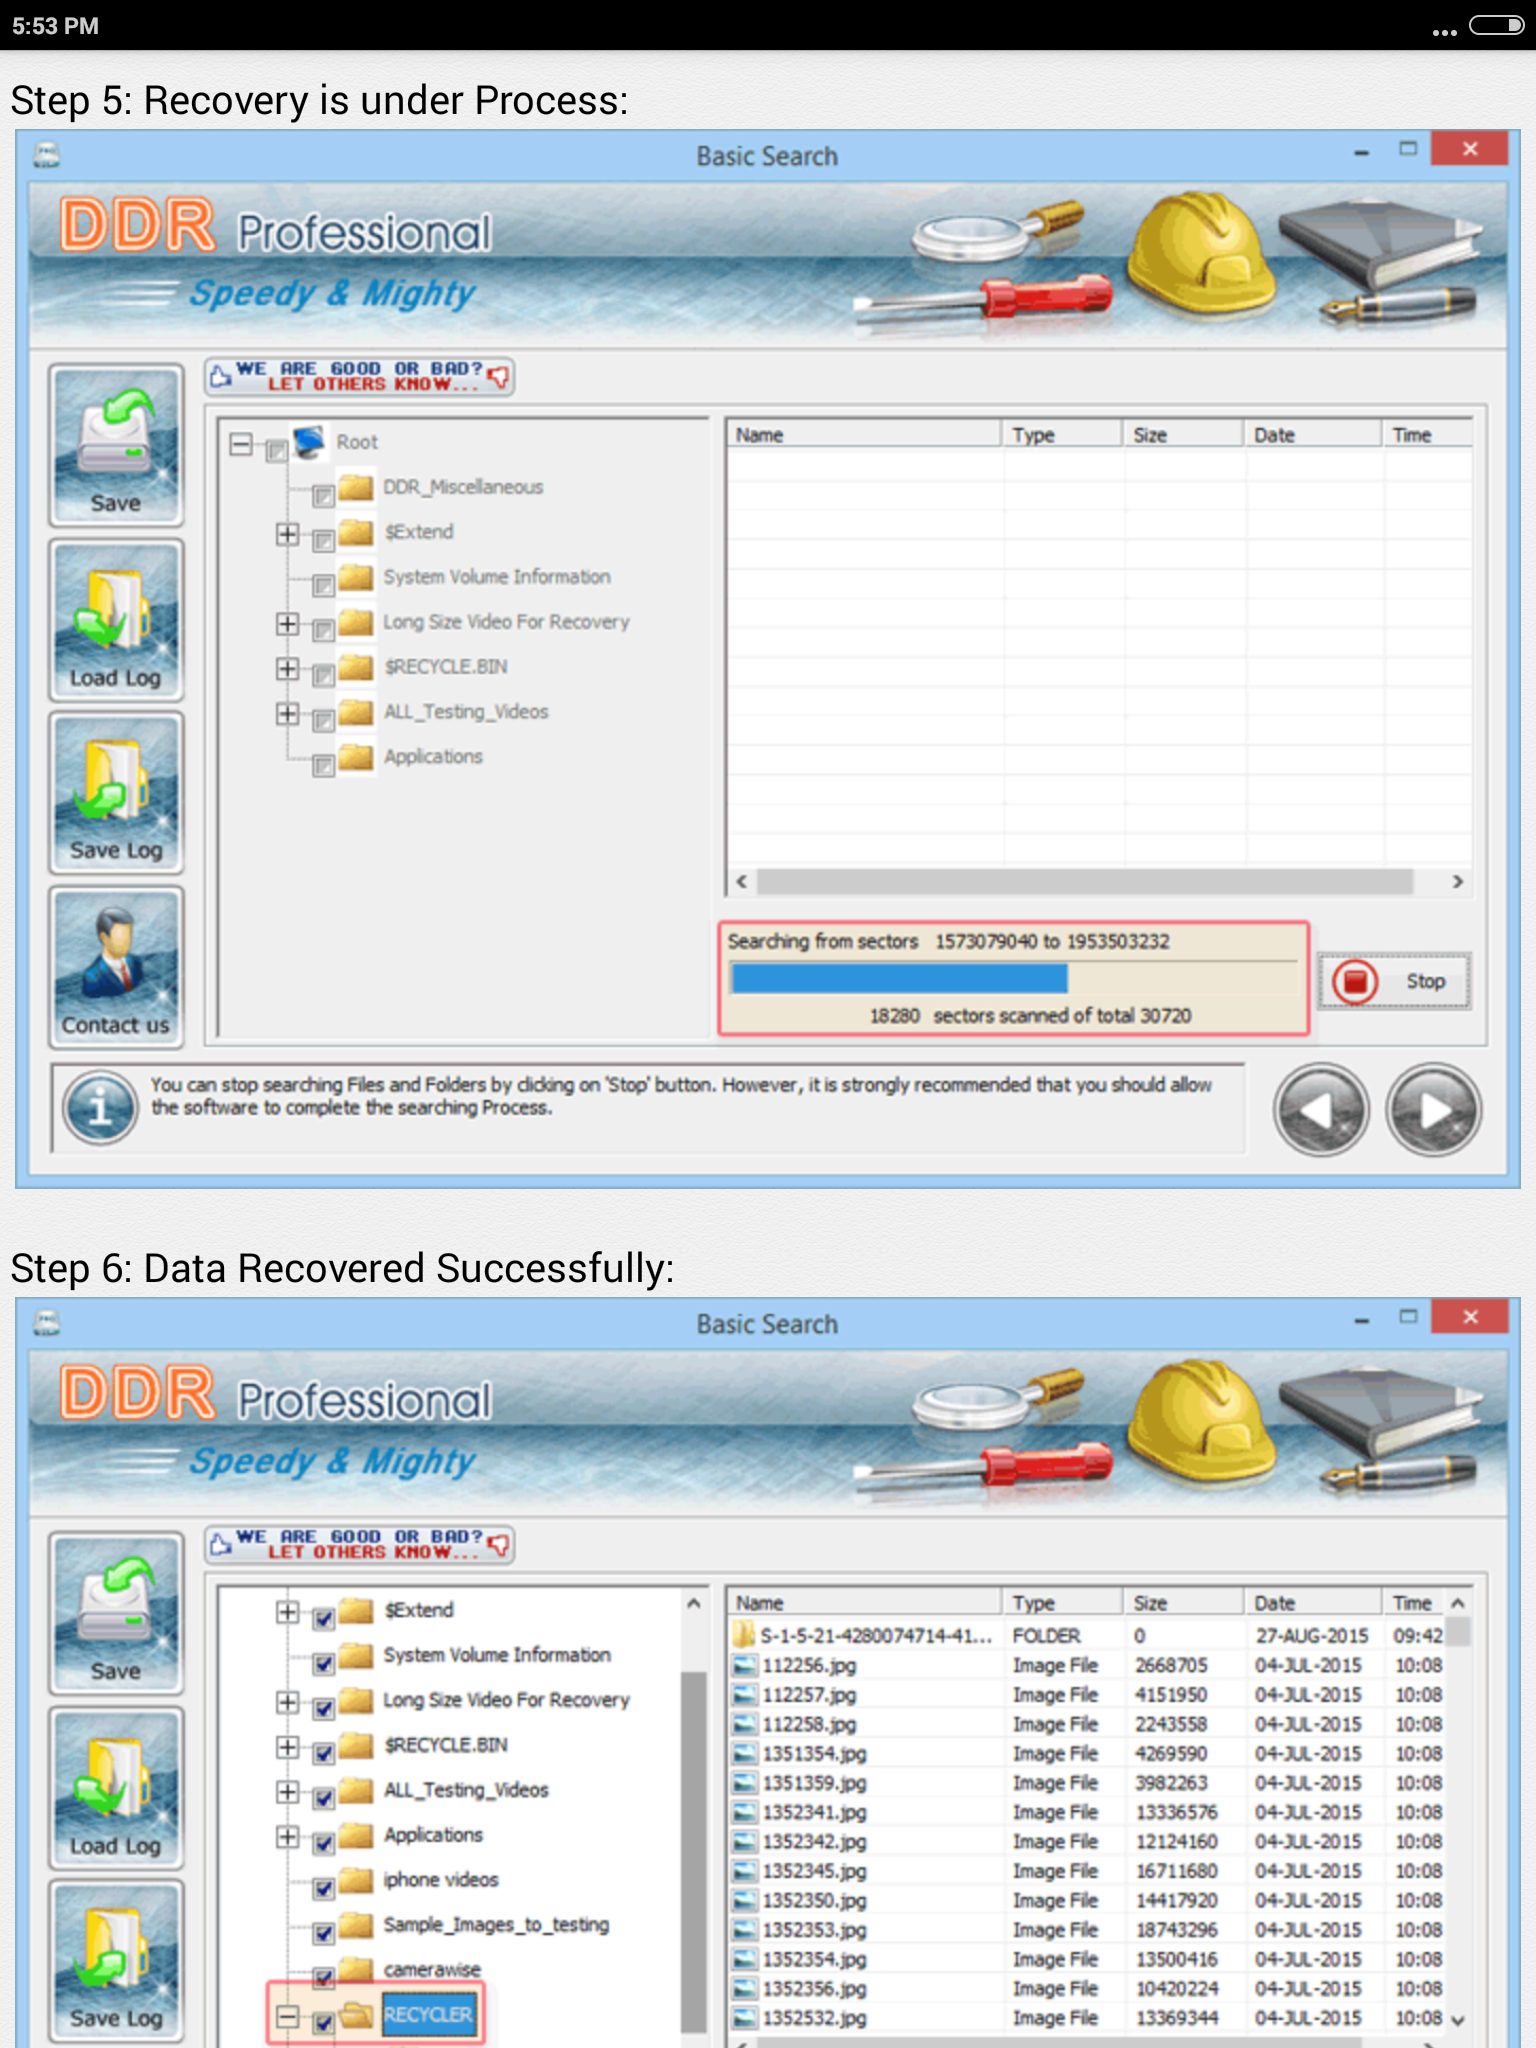Uncheck the RECYCLER checkbox

point(323,2023)
